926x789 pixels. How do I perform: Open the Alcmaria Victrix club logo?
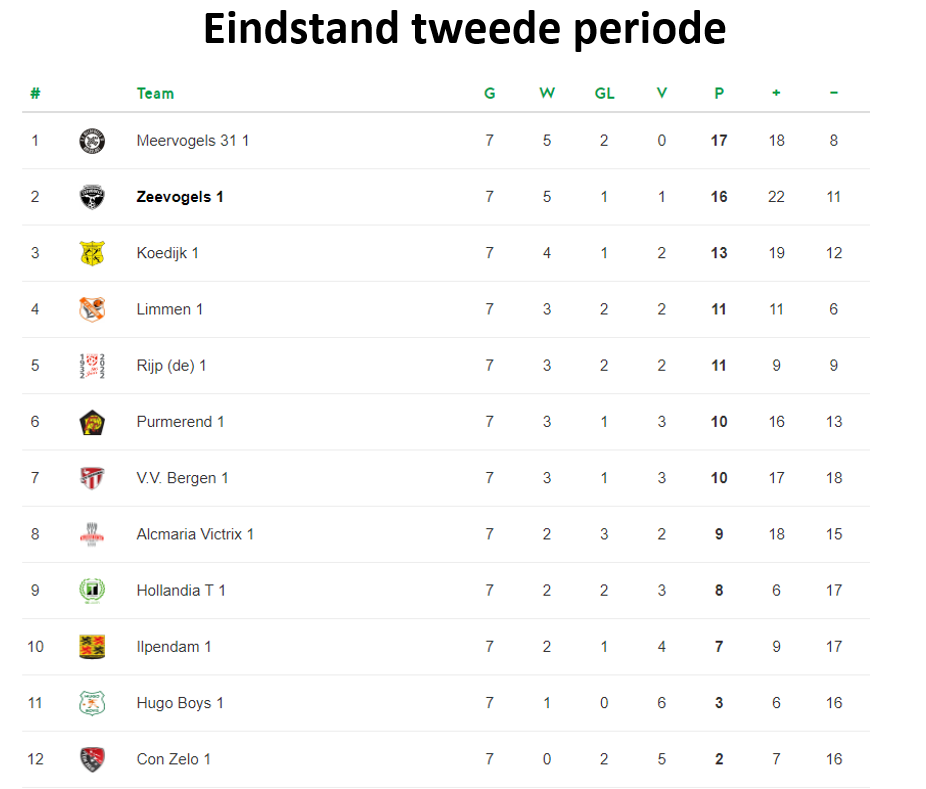tap(92, 534)
